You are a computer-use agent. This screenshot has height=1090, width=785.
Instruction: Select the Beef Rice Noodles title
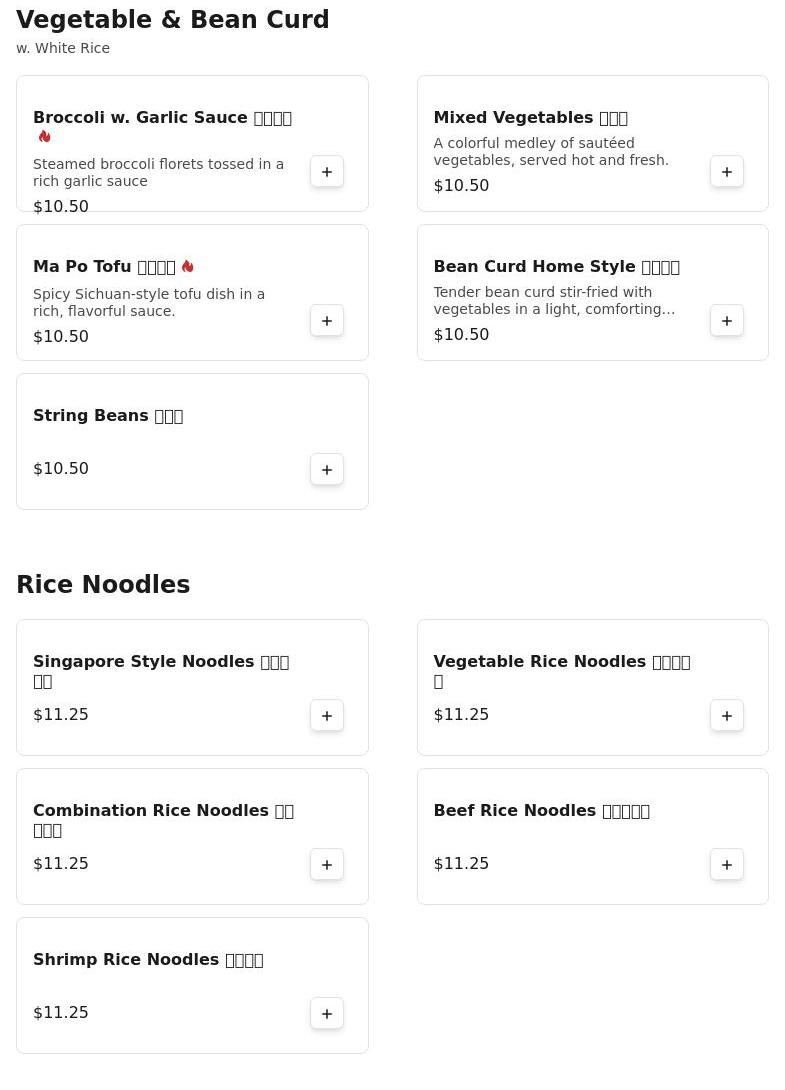541,811
